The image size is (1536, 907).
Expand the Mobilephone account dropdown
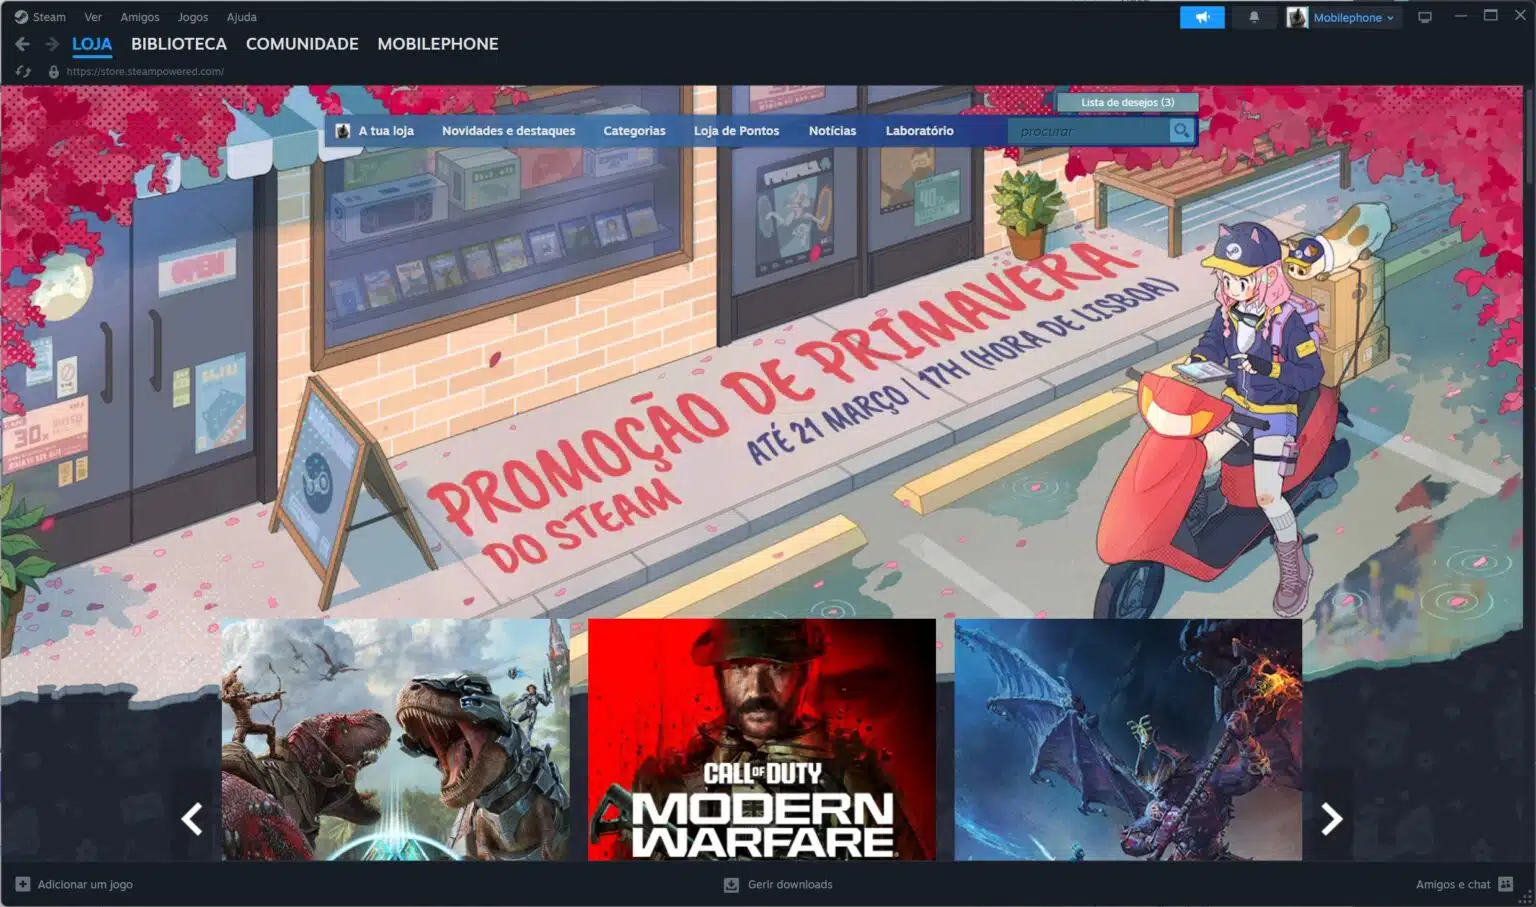[x=1390, y=18]
